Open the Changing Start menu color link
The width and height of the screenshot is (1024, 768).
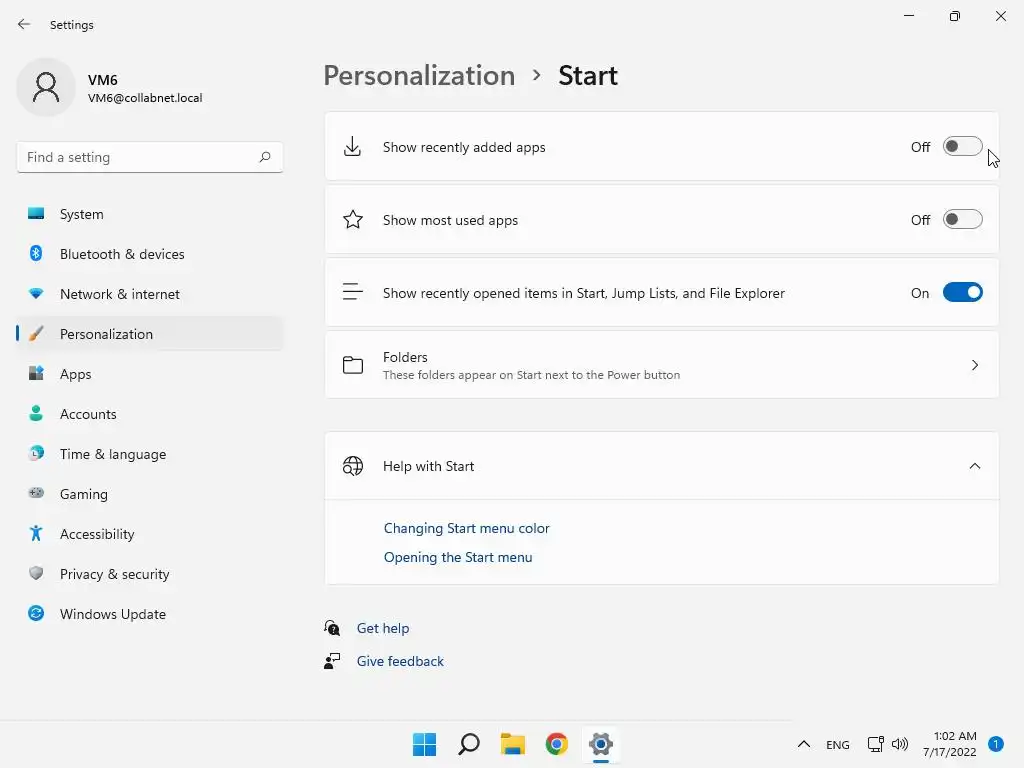pyautogui.click(x=467, y=528)
